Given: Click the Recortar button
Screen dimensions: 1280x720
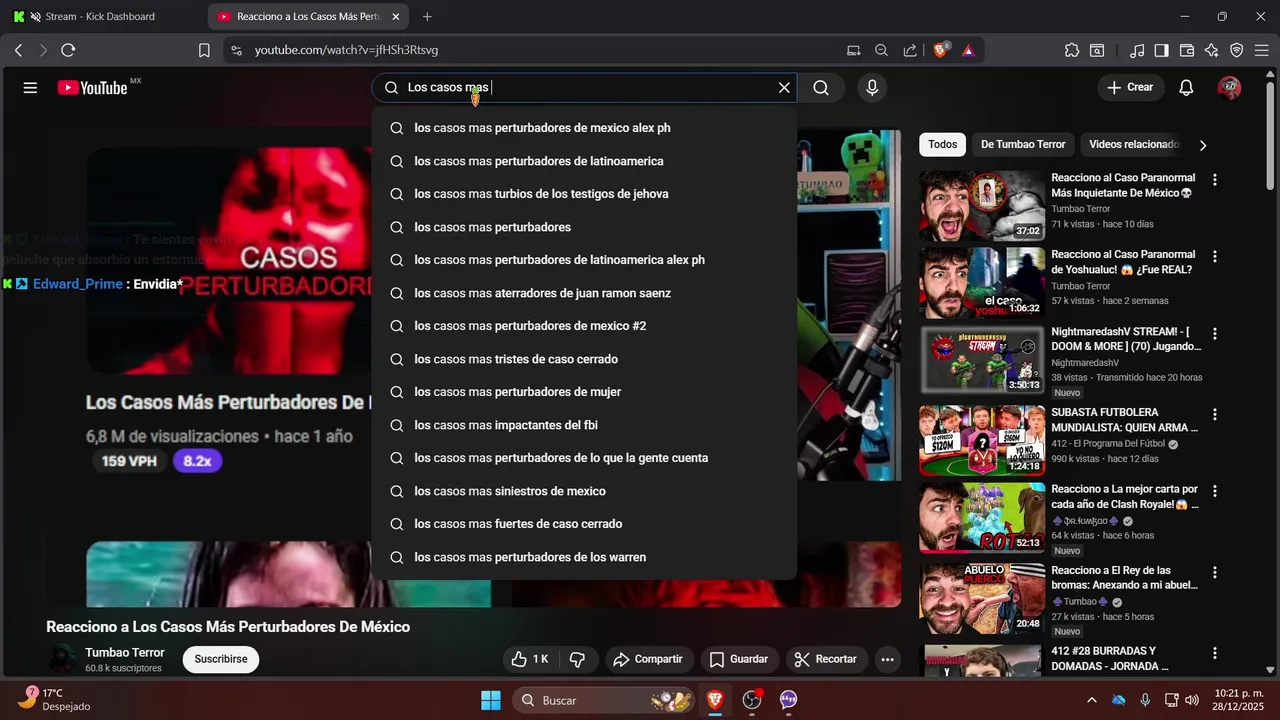Looking at the screenshot, I should (826, 659).
